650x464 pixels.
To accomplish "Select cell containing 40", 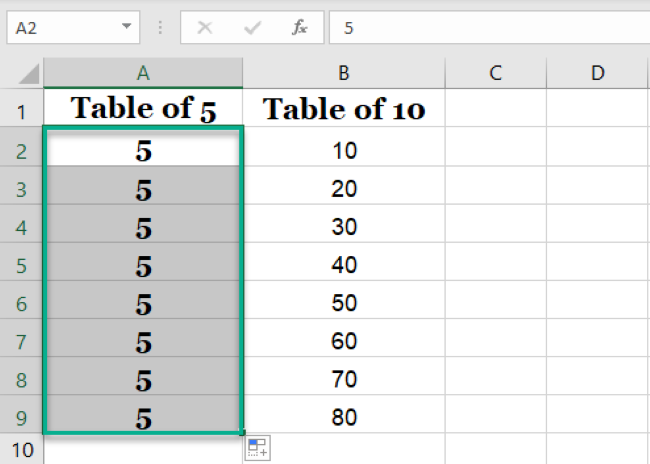I will (x=343, y=265).
